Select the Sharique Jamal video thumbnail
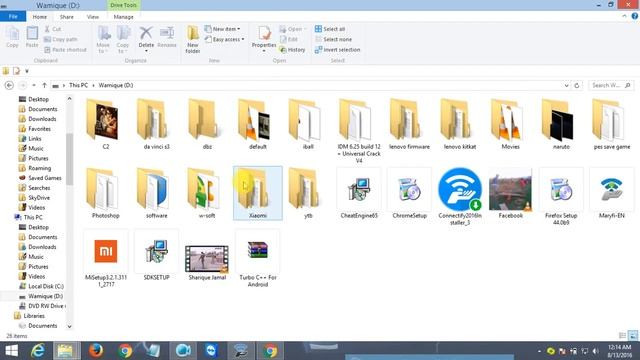 tap(207, 261)
